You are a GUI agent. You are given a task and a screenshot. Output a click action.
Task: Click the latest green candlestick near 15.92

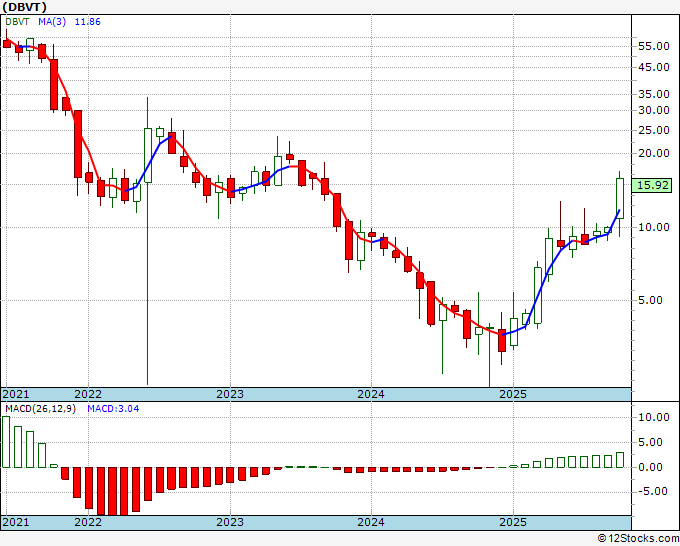pyautogui.click(x=620, y=198)
